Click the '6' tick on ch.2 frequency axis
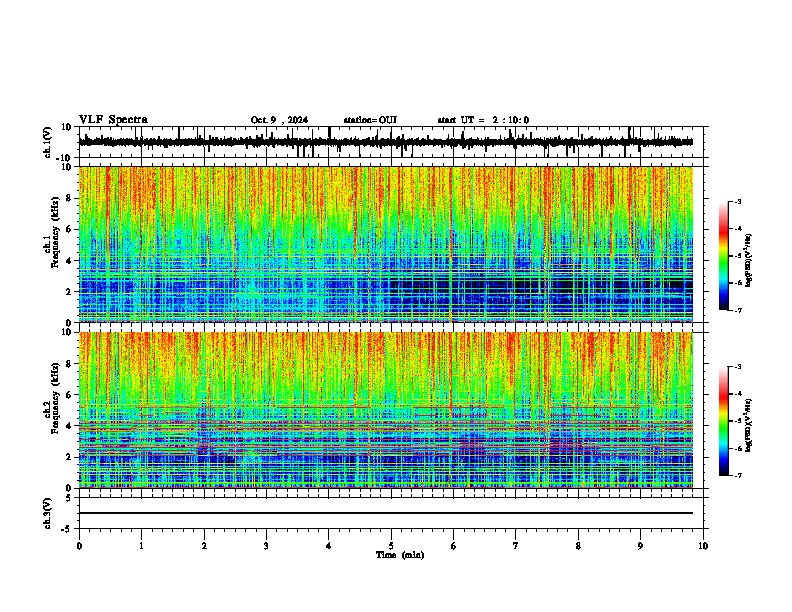Image resolution: width=792 pixels, height=612 pixels. point(69,395)
